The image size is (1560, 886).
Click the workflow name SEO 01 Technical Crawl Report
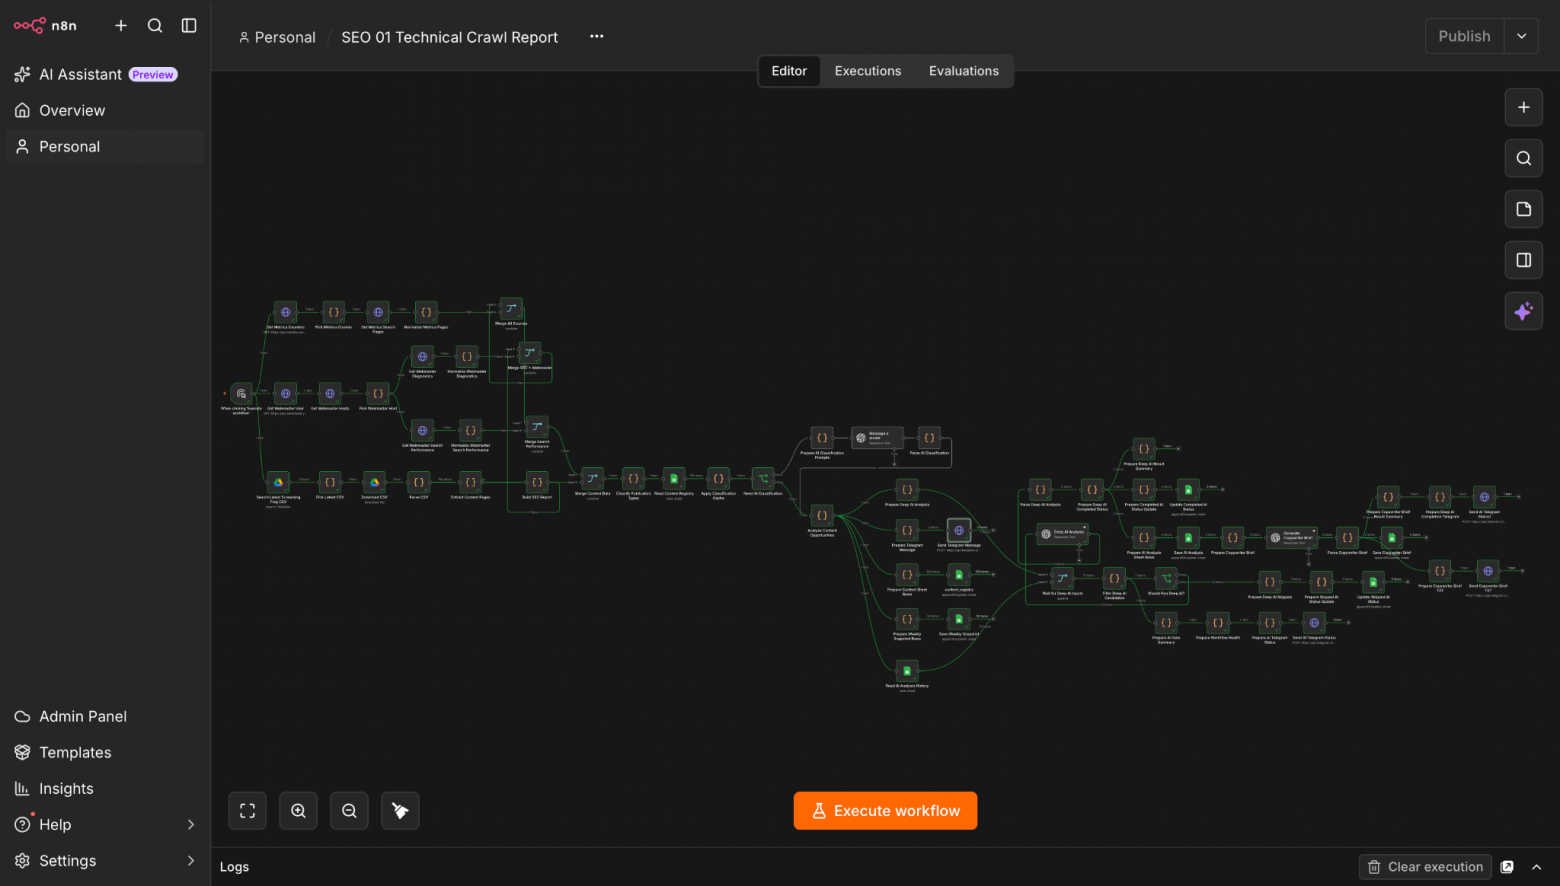450,37
